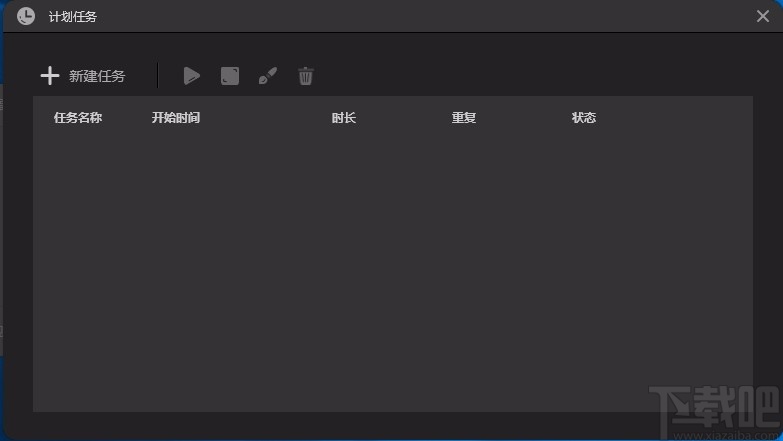783x441 pixels.
Task: Click the toolbar divider beside 新建任务
Action: pos(158,75)
